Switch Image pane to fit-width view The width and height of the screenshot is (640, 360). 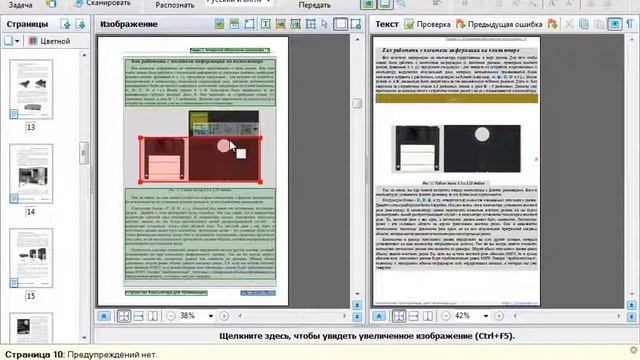[x=139, y=316]
